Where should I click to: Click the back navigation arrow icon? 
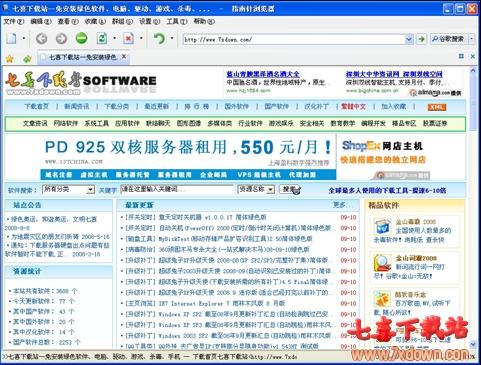[x=41, y=39]
